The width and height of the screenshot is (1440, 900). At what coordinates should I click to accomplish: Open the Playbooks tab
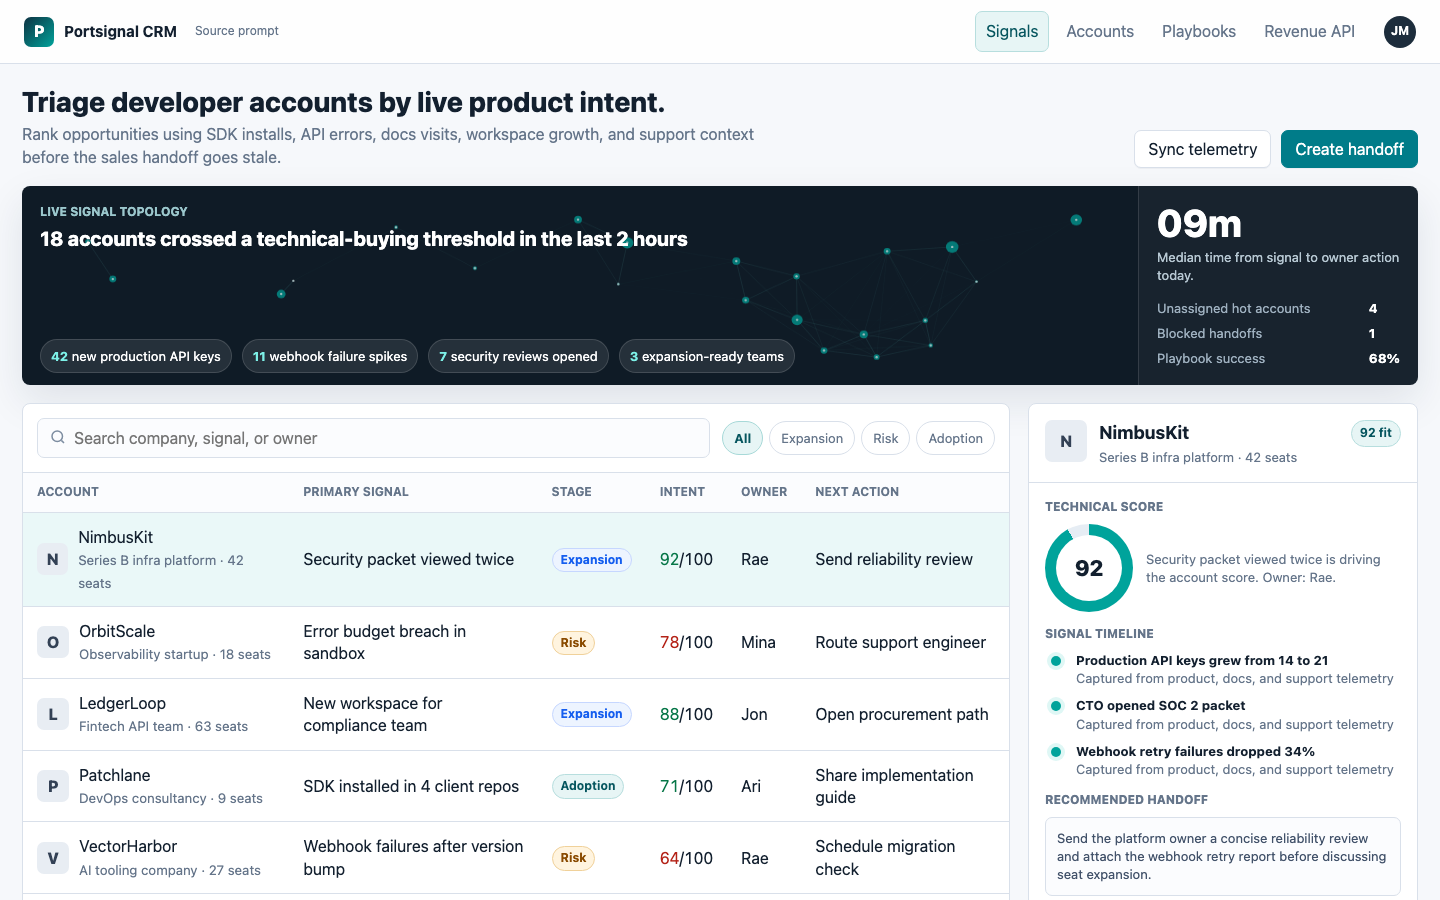(x=1199, y=31)
